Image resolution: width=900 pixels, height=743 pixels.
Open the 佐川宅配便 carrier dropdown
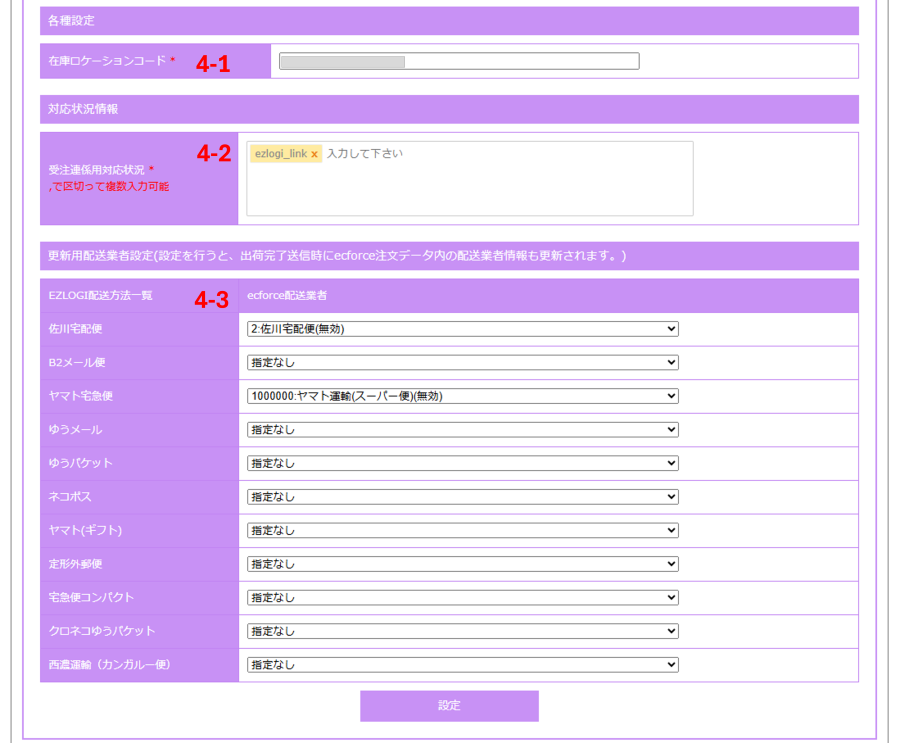coord(462,329)
